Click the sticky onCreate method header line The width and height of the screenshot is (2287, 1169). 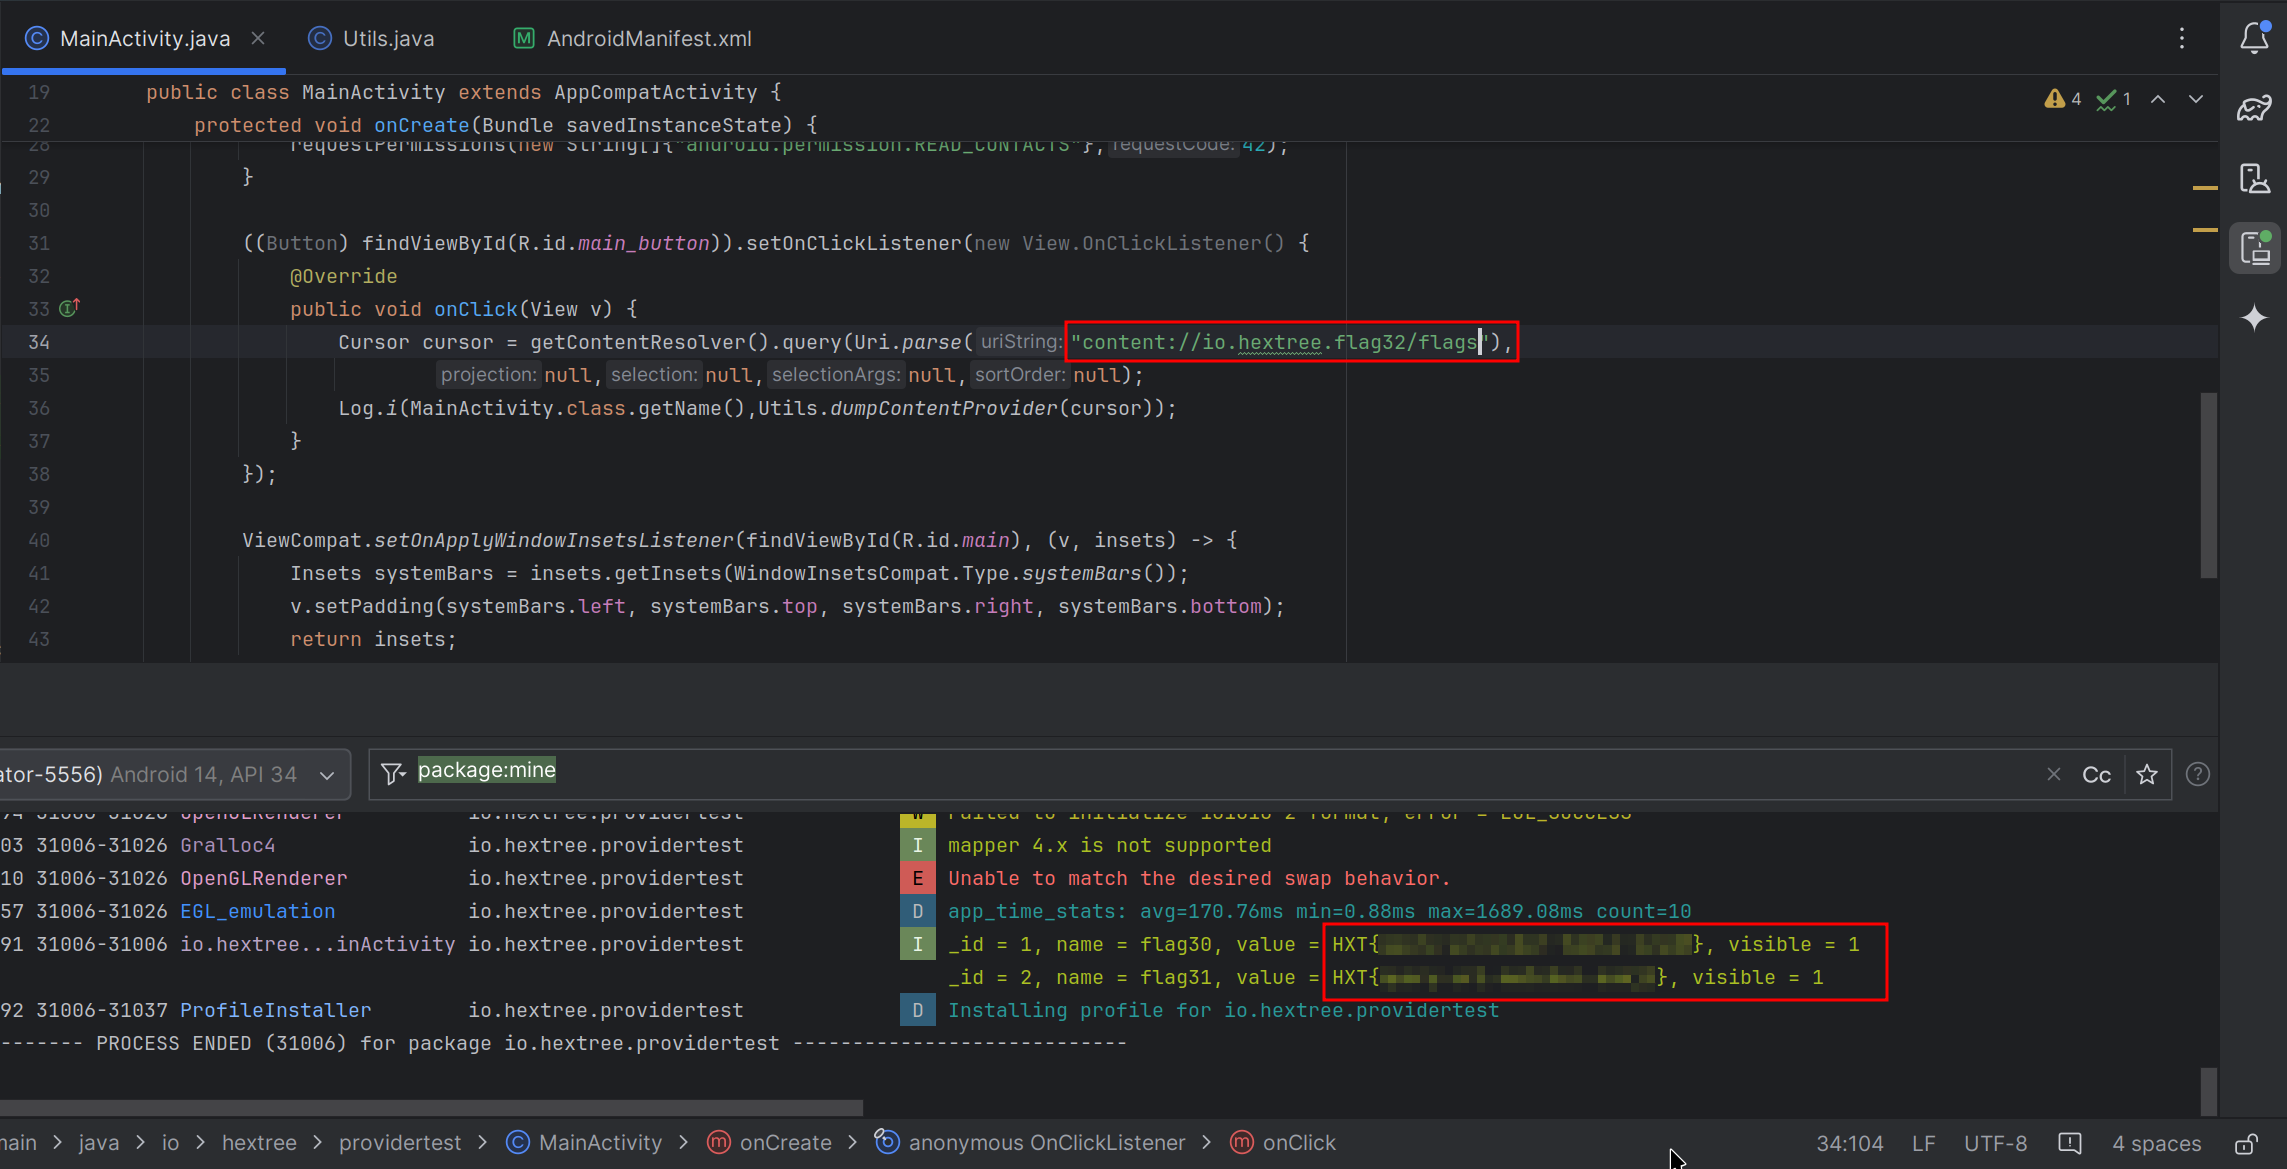tap(505, 125)
